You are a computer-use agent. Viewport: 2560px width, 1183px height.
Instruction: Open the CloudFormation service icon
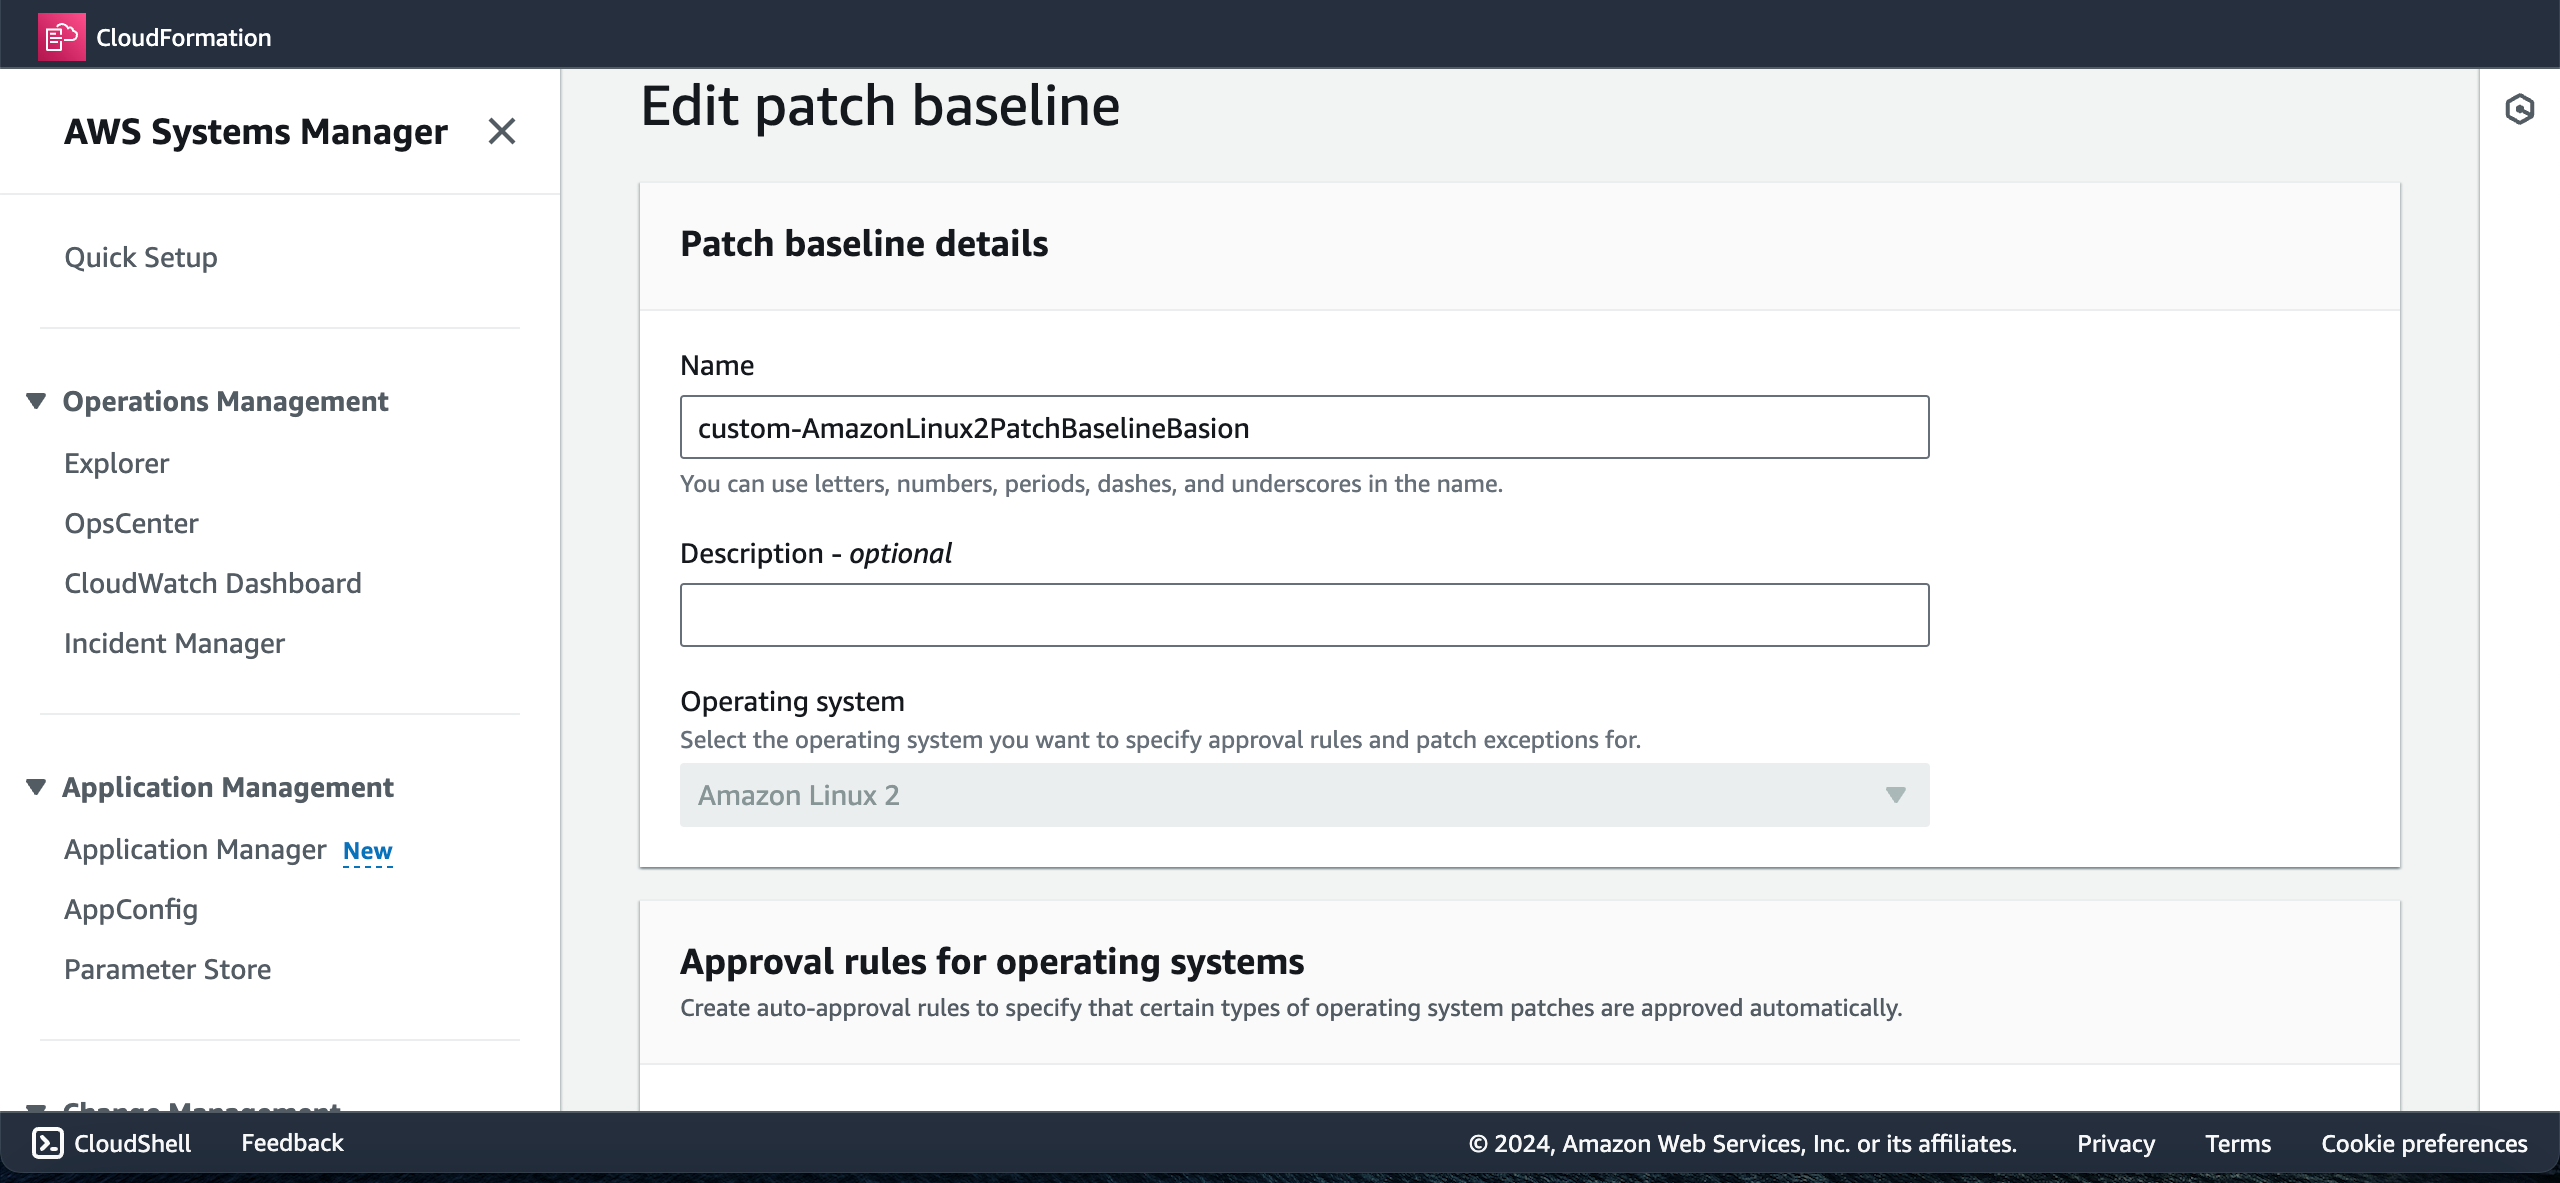tap(61, 37)
